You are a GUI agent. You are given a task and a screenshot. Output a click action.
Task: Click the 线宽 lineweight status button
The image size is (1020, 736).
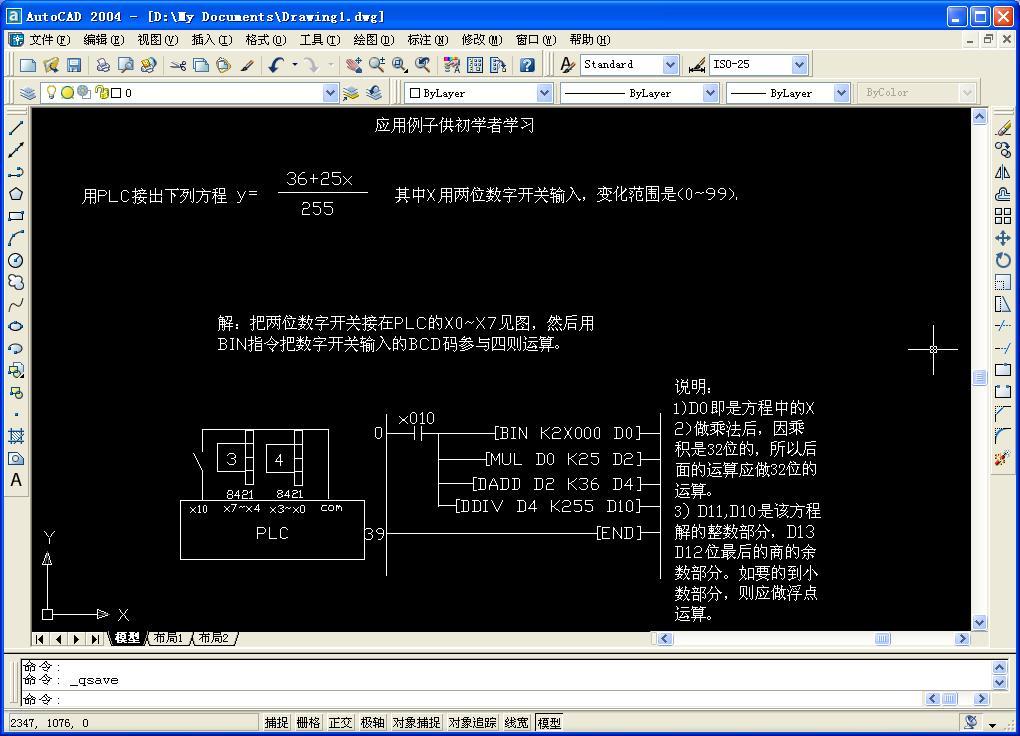(x=516, y=722)
